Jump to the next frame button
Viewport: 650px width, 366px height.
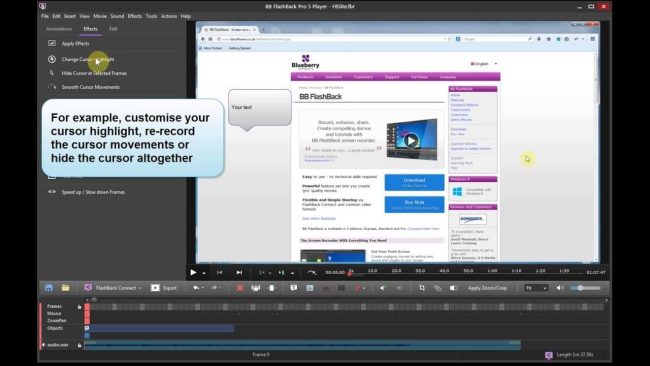click(x=239, y=272)
